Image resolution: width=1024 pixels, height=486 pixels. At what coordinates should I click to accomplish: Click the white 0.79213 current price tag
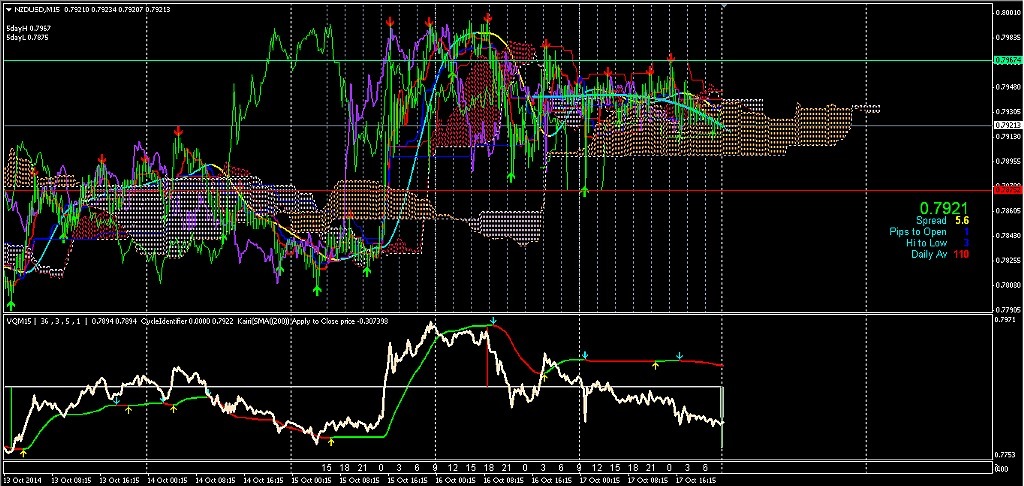[x=1006, y=125]
